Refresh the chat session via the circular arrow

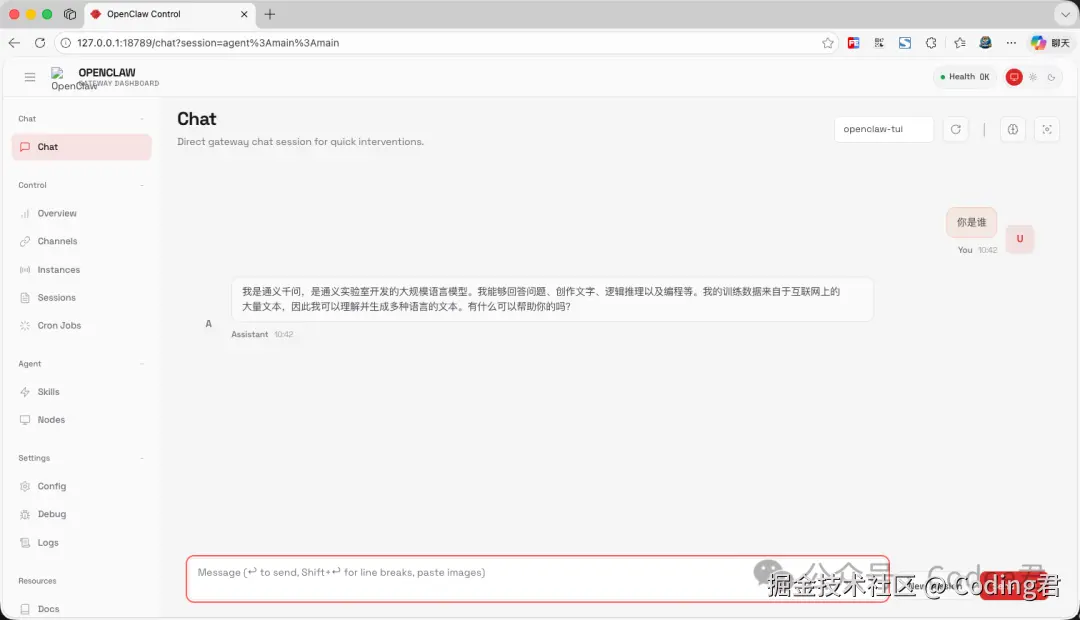(955, 129)
